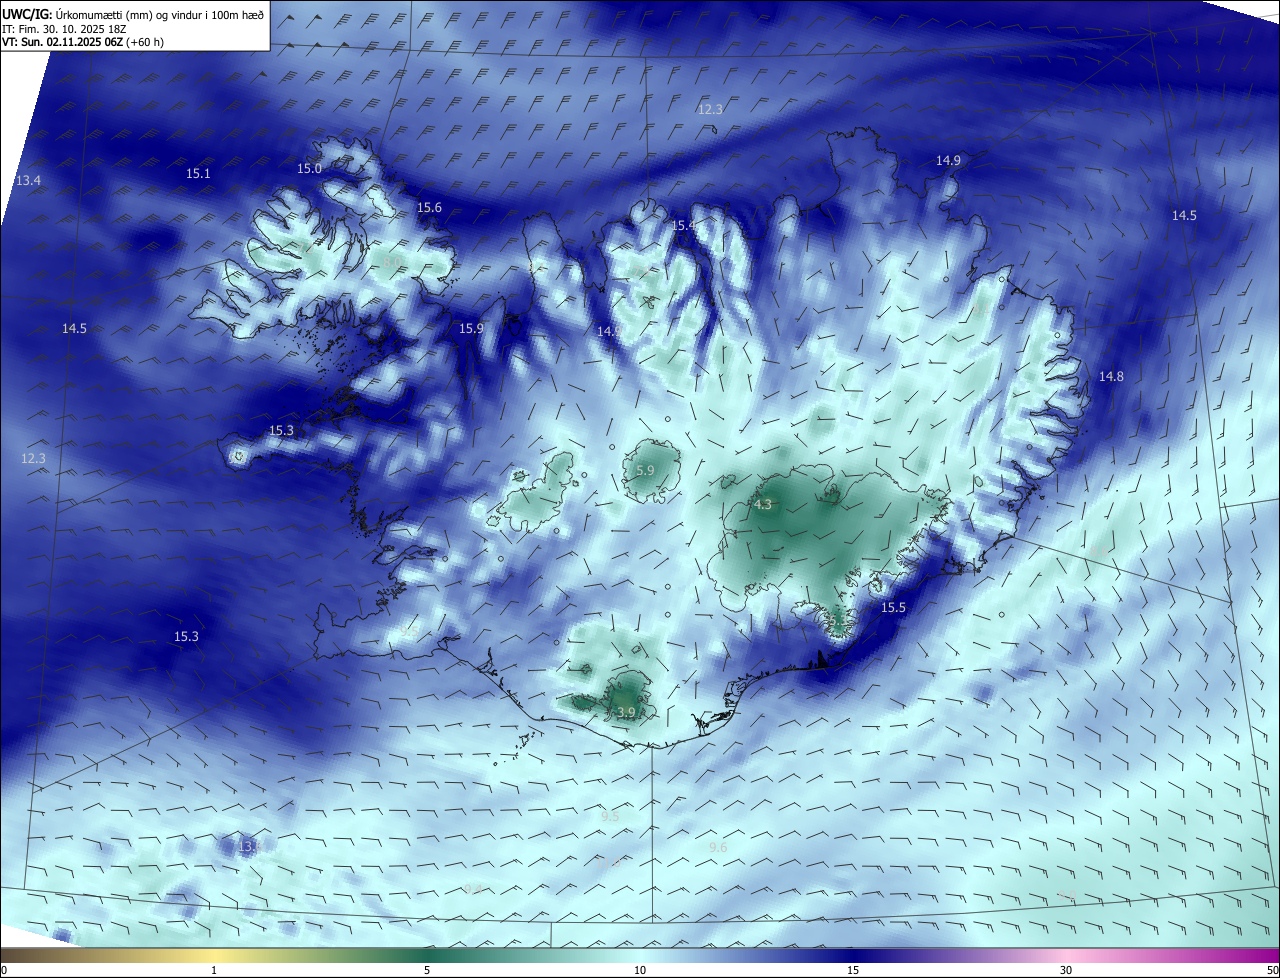Select the 5 tick on the color scale
The width and height of the screenshot is (1280, 978).
[x=427, y=971]
